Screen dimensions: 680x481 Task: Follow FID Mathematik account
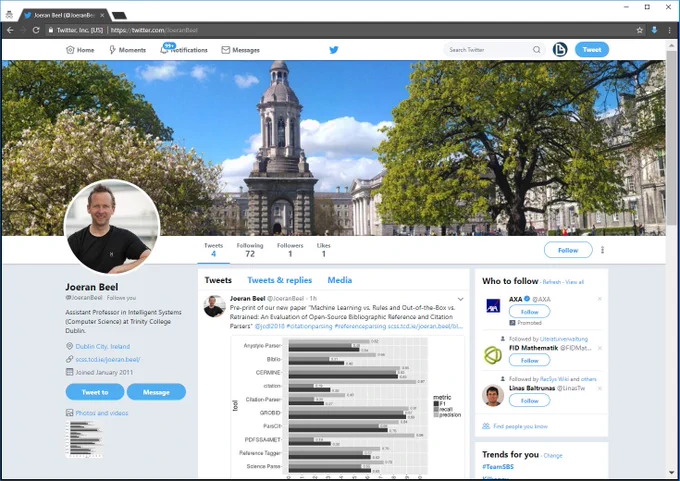(529, 360)
